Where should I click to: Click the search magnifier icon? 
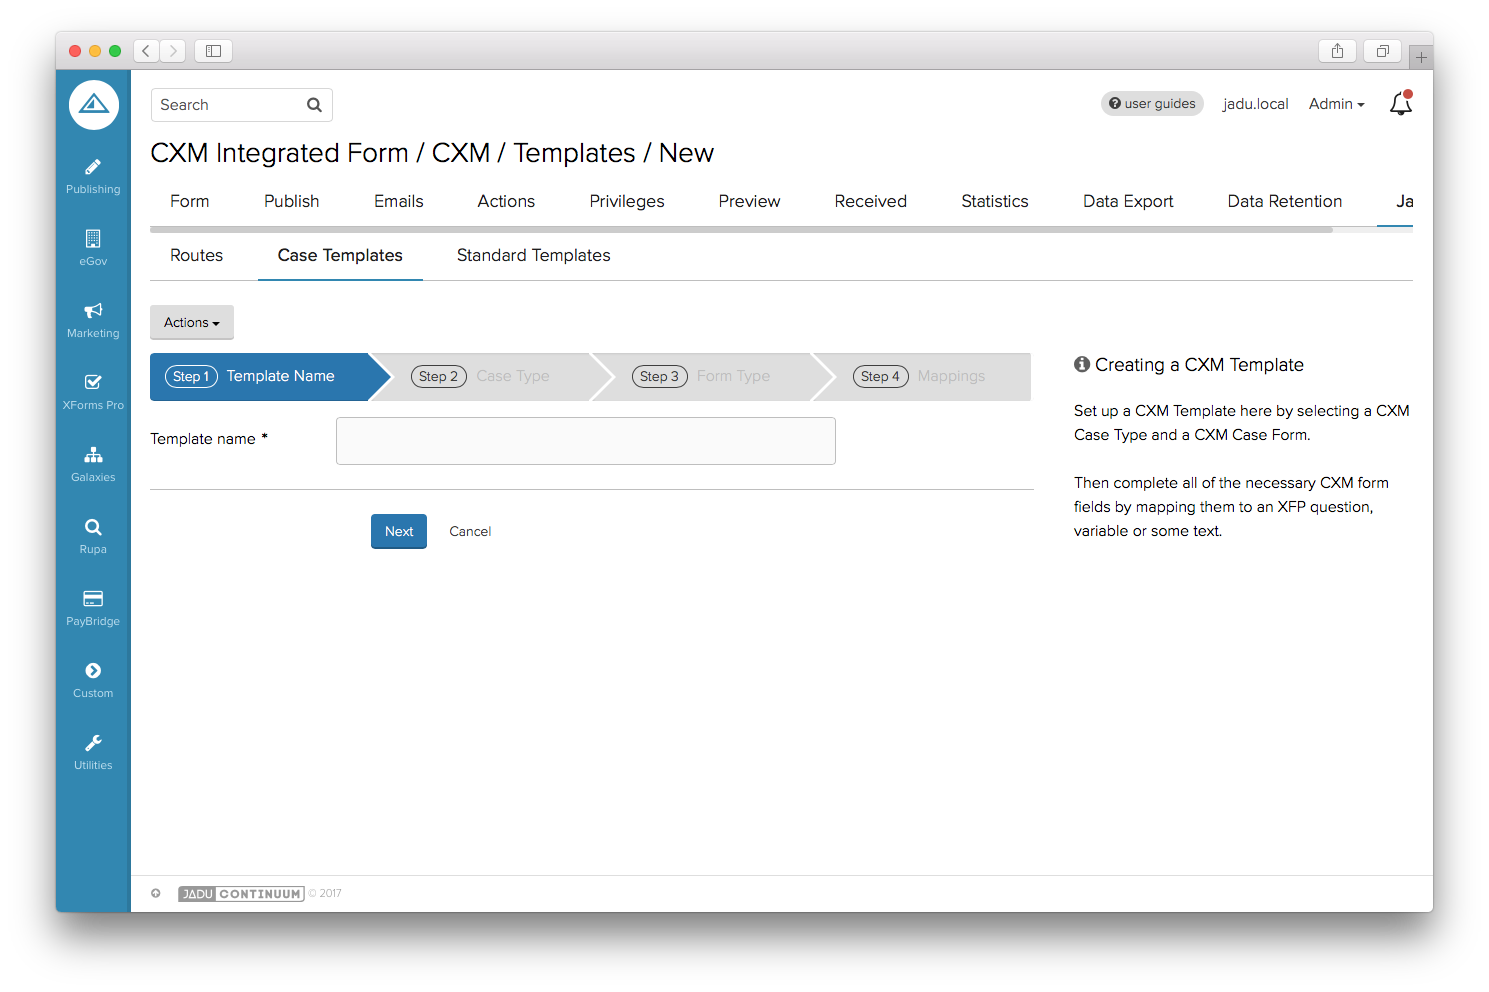[314, 105]
